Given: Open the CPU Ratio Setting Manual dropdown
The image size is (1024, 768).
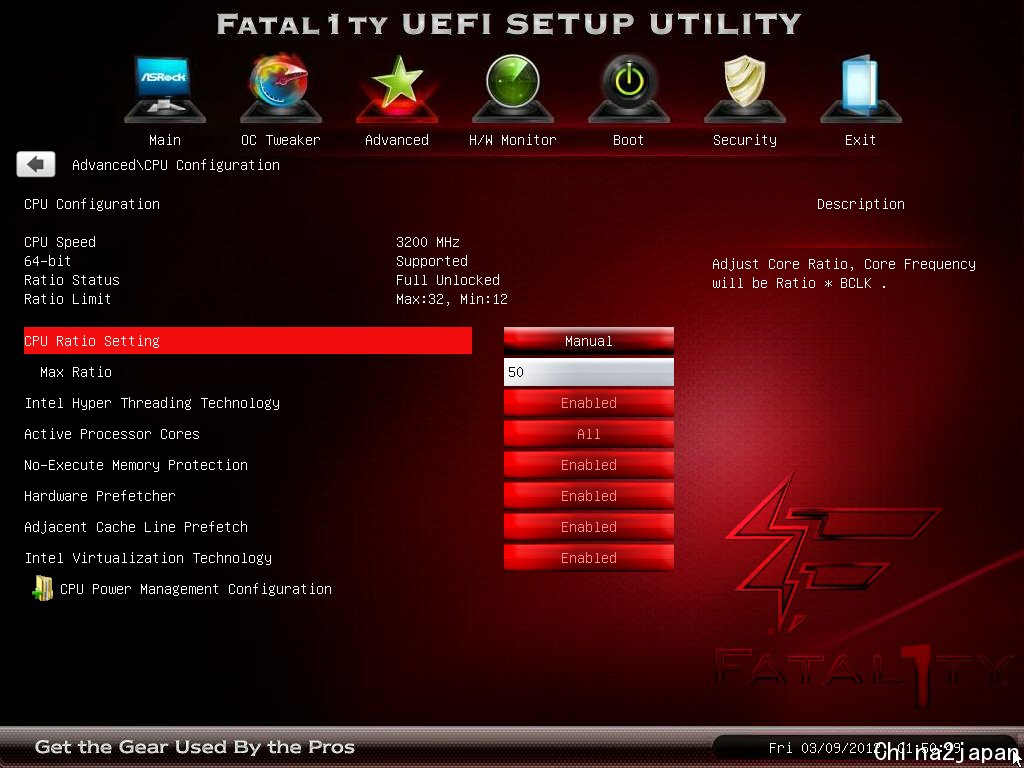Looking at the screenshot, I should click(588, 341).
